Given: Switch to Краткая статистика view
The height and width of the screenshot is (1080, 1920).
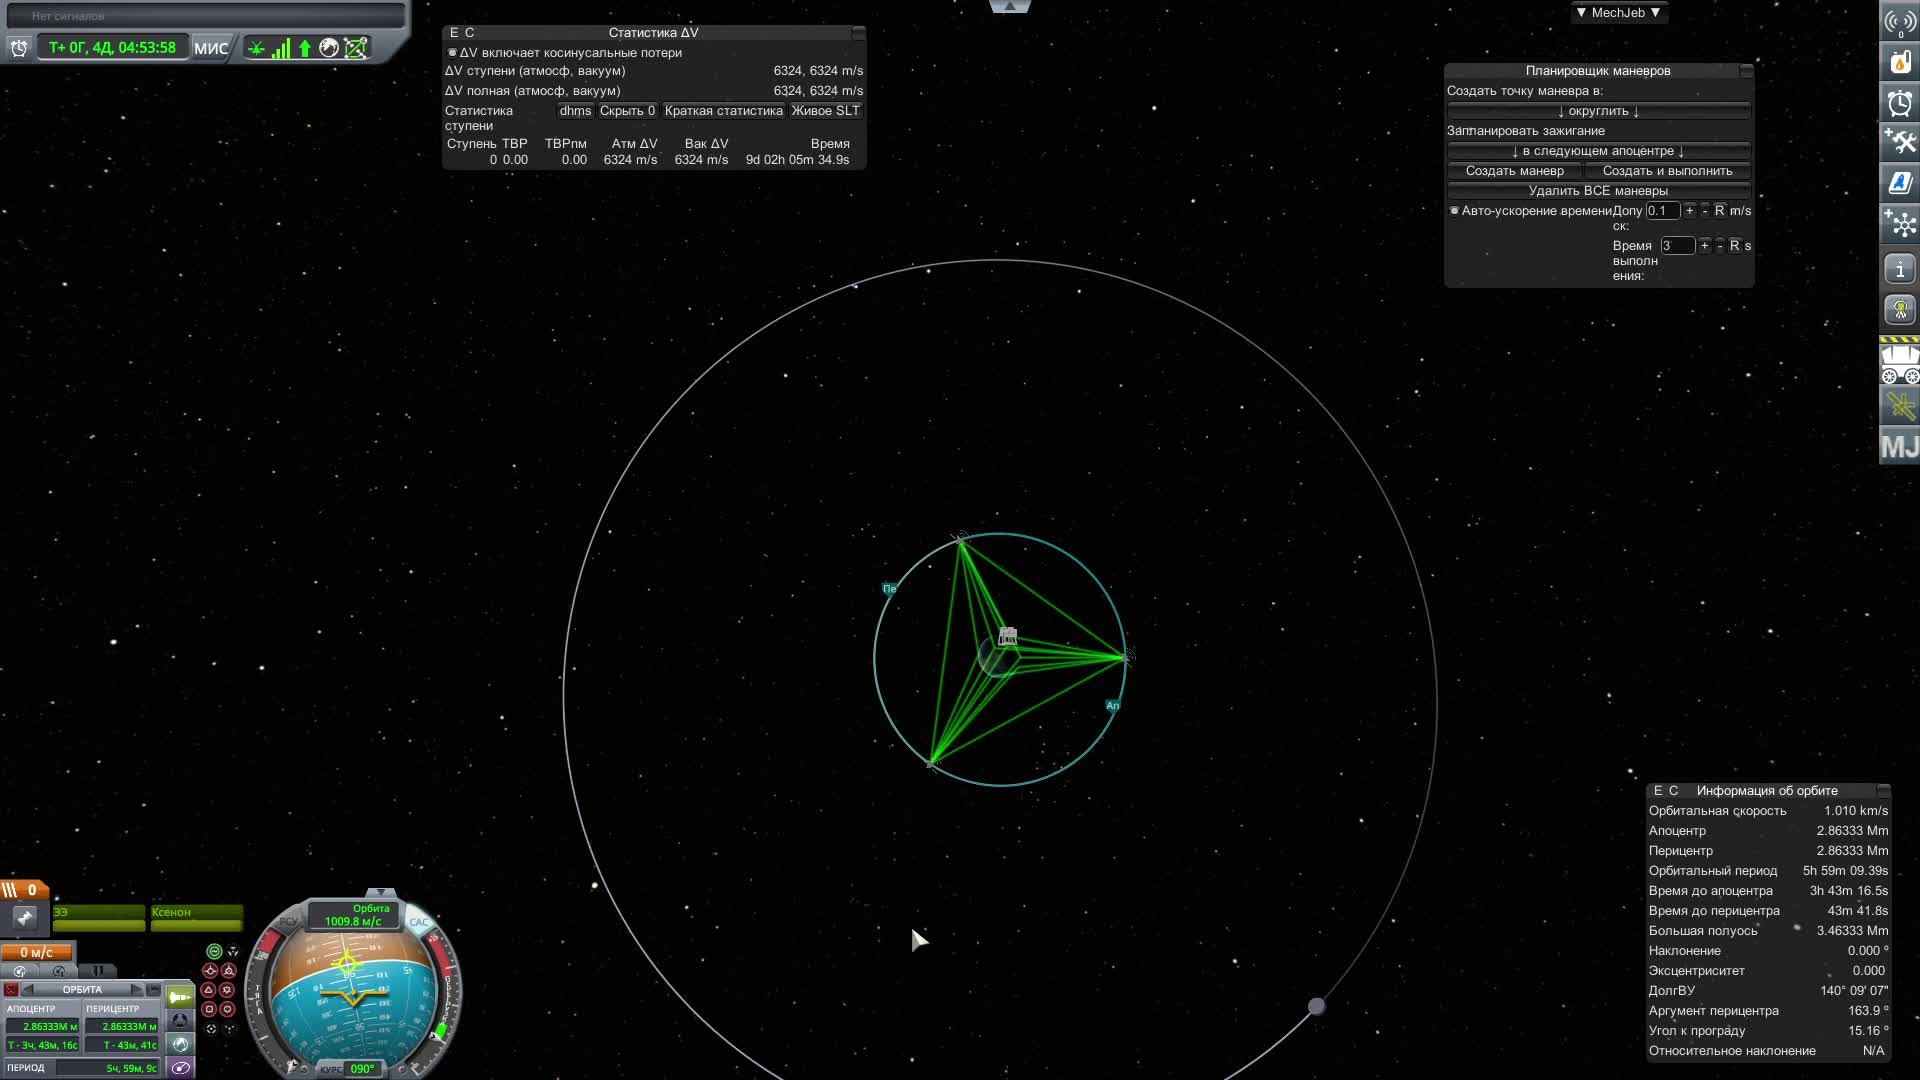Looking at the screenshot, I should pos(723,111).
